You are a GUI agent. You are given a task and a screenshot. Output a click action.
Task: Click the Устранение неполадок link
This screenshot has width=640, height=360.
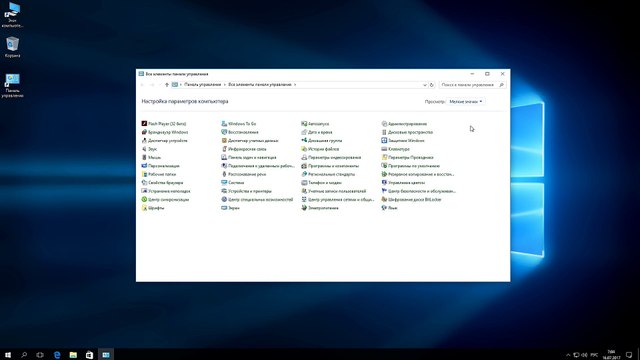[x=169, y=191]
